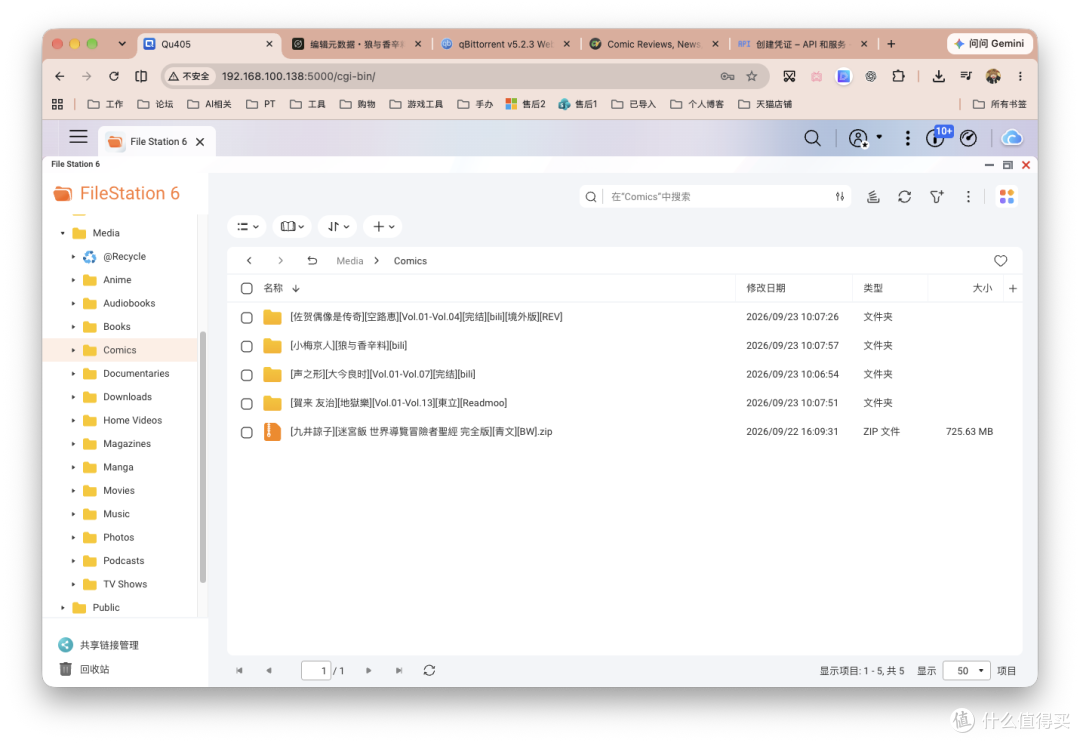Viewport: 1080px width, 743px height.
Task: Open the TV Shows folder in sidebar
Action: point(125,585)
